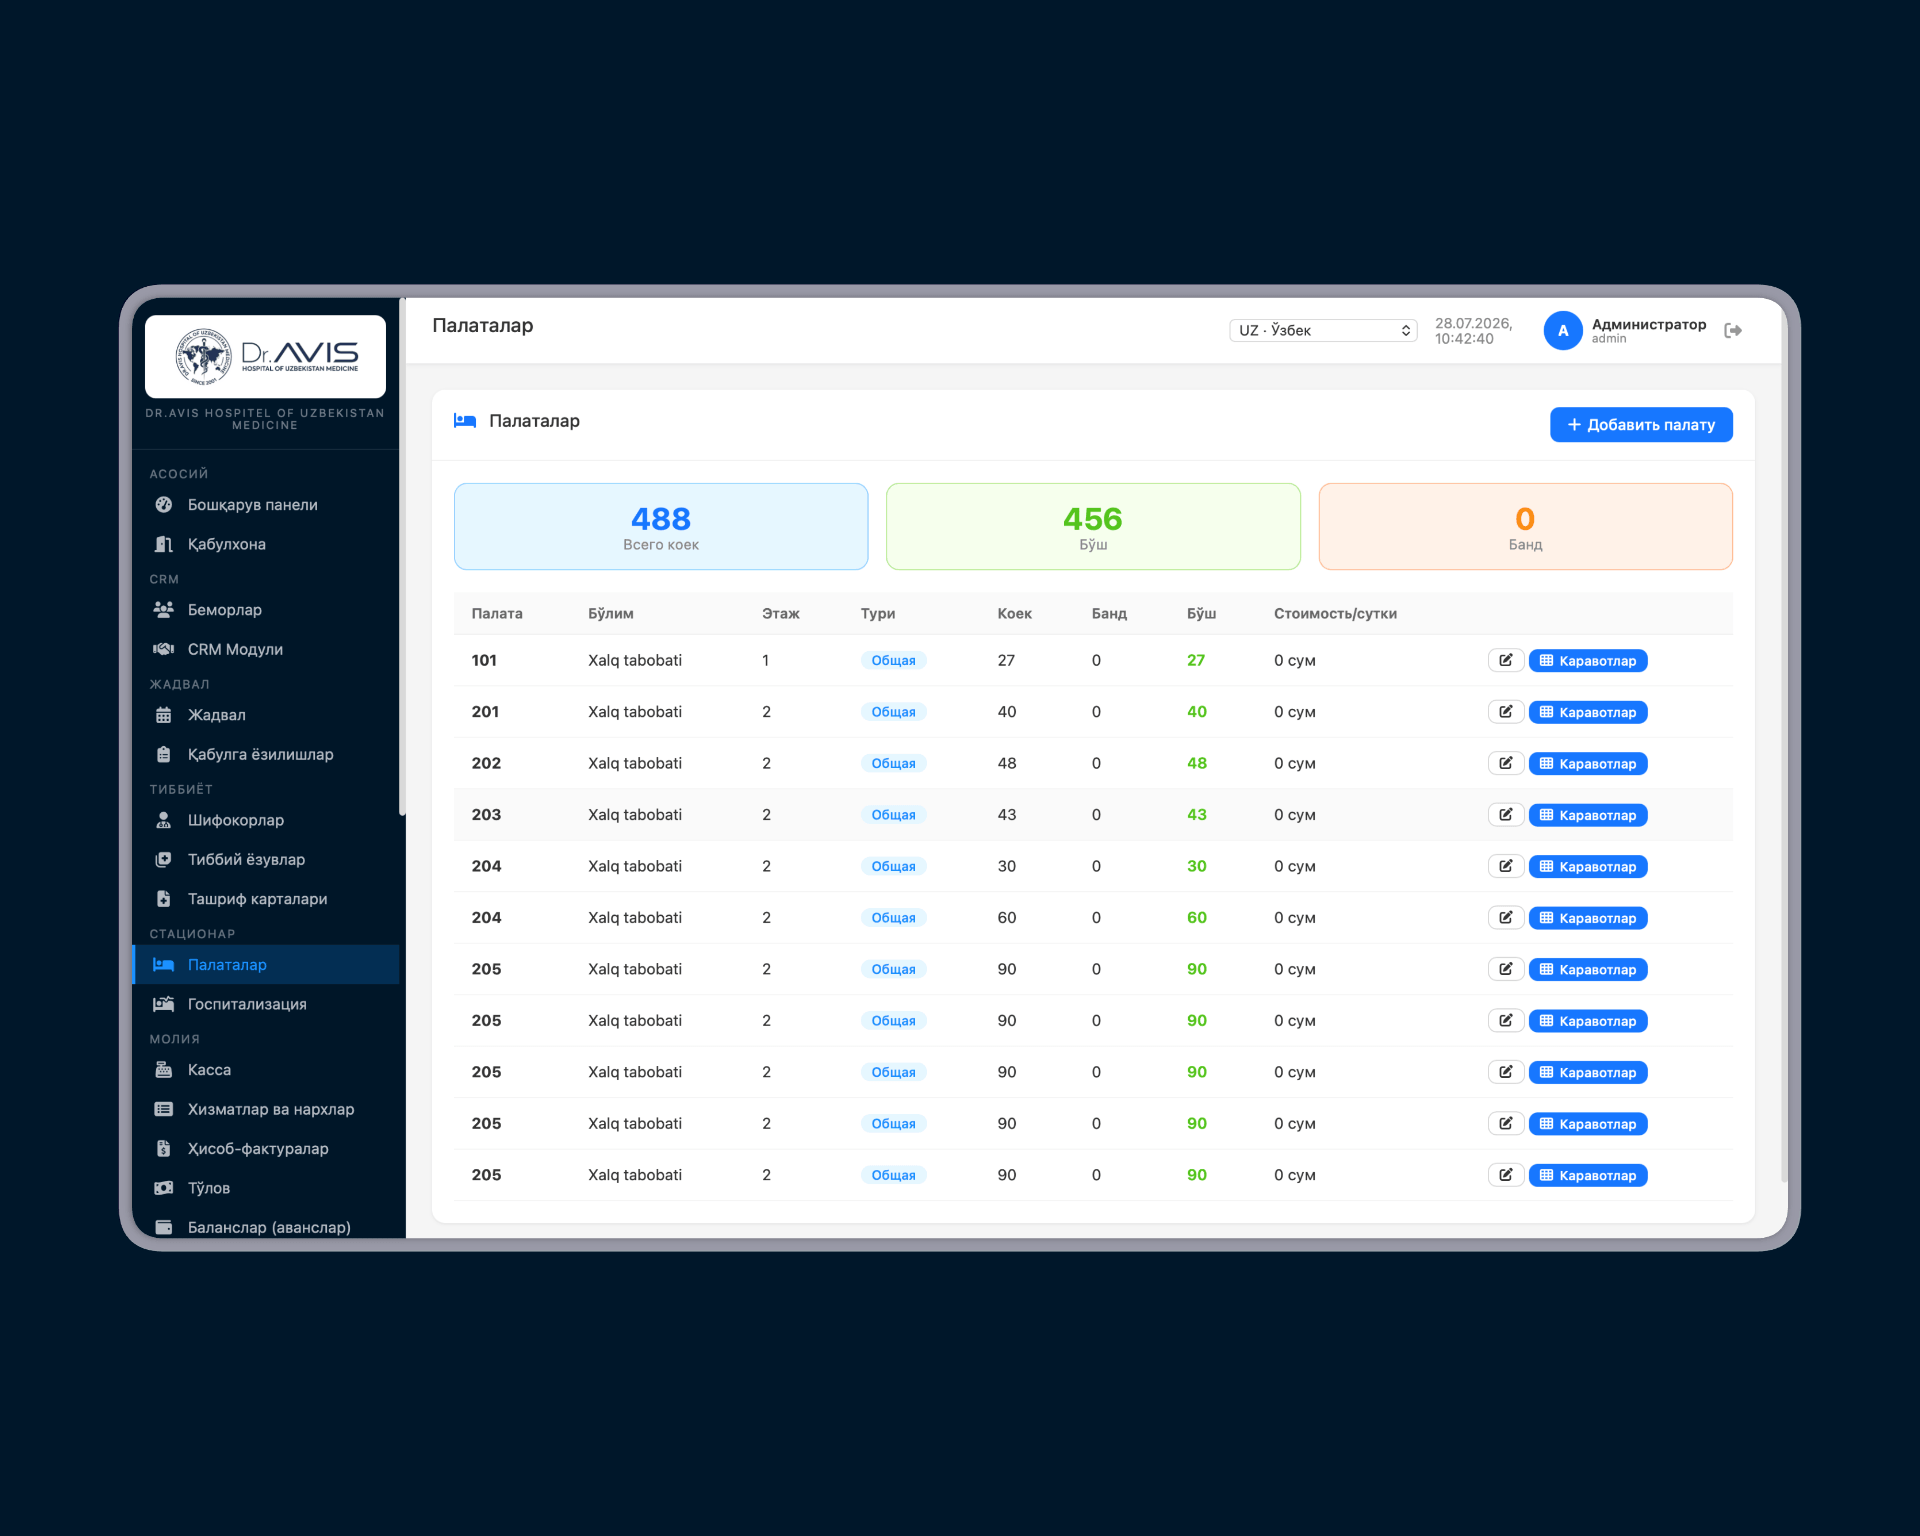Edit ward 203 with pencil icon
Viewport: 1920px width, 1536px height.
tap(1505, 815)
